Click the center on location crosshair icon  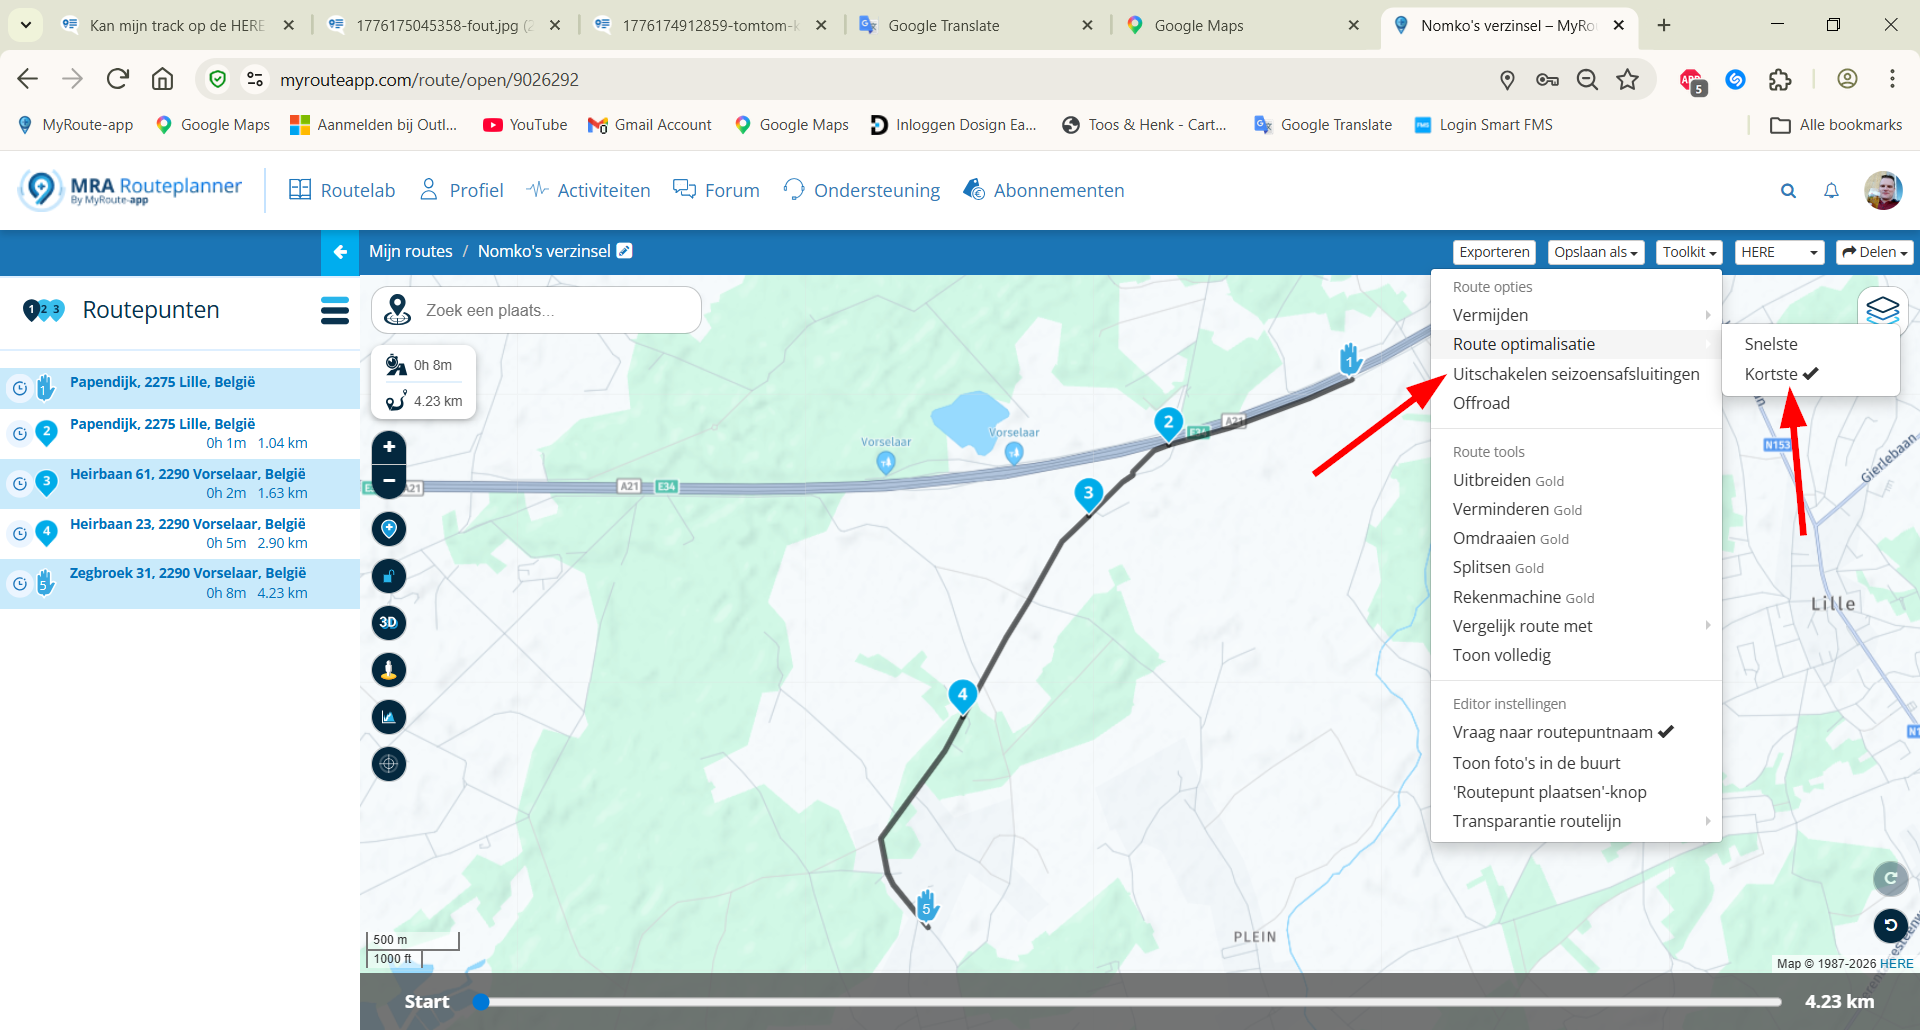click(x=389, y=764)
